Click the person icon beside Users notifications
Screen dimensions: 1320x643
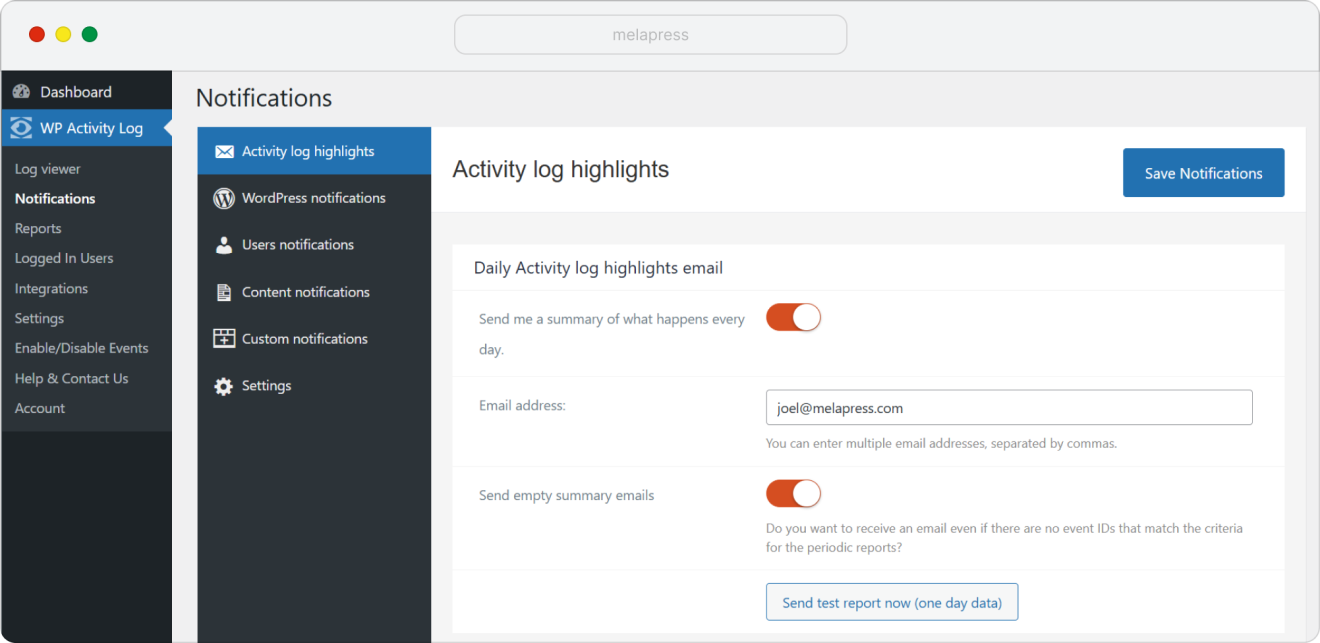pos(224,245)
